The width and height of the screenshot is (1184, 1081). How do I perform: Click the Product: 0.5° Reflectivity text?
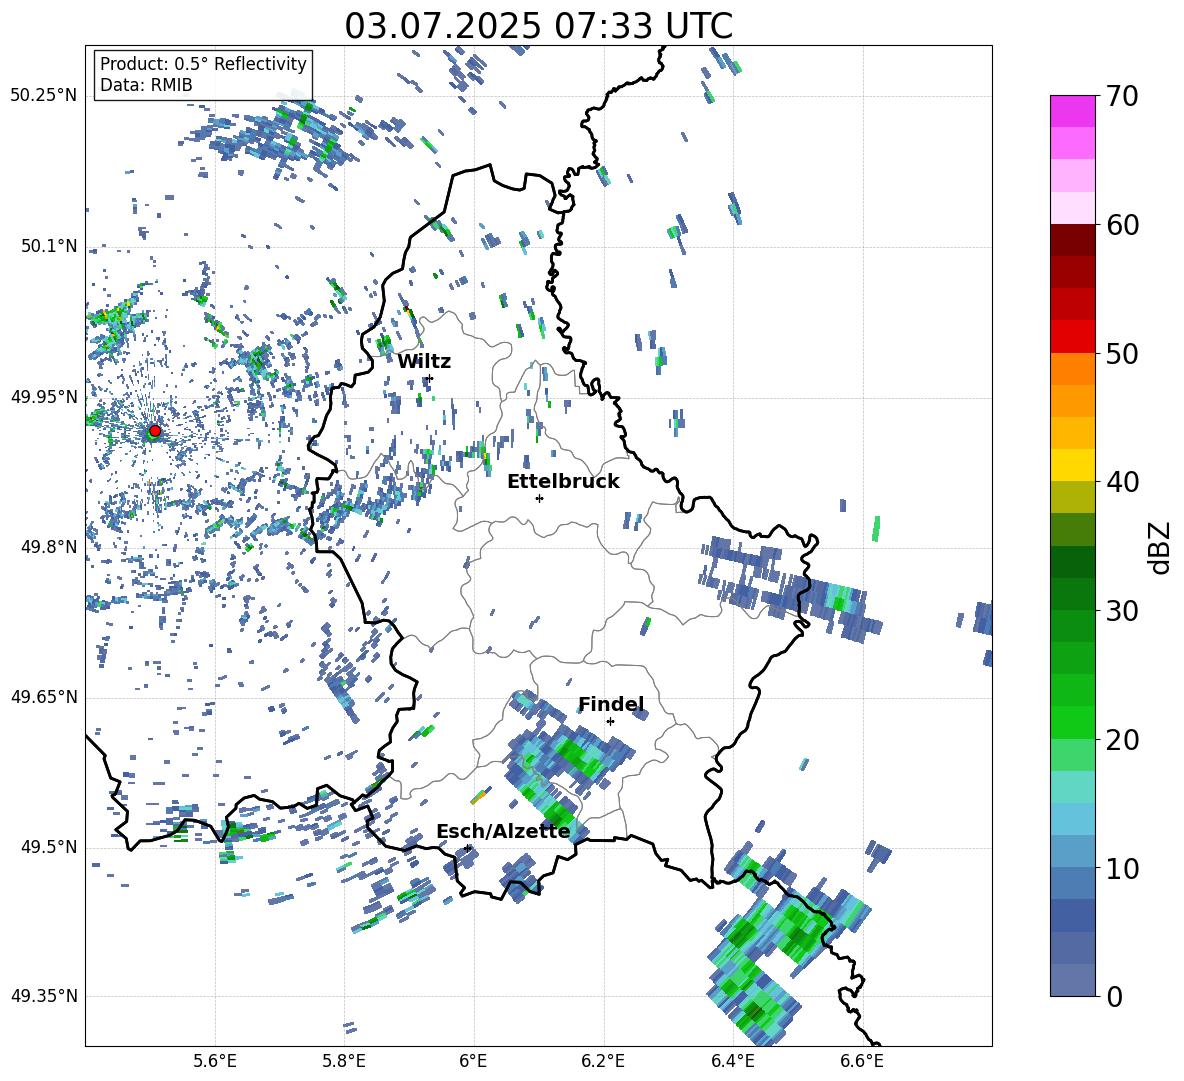(203, 63)
